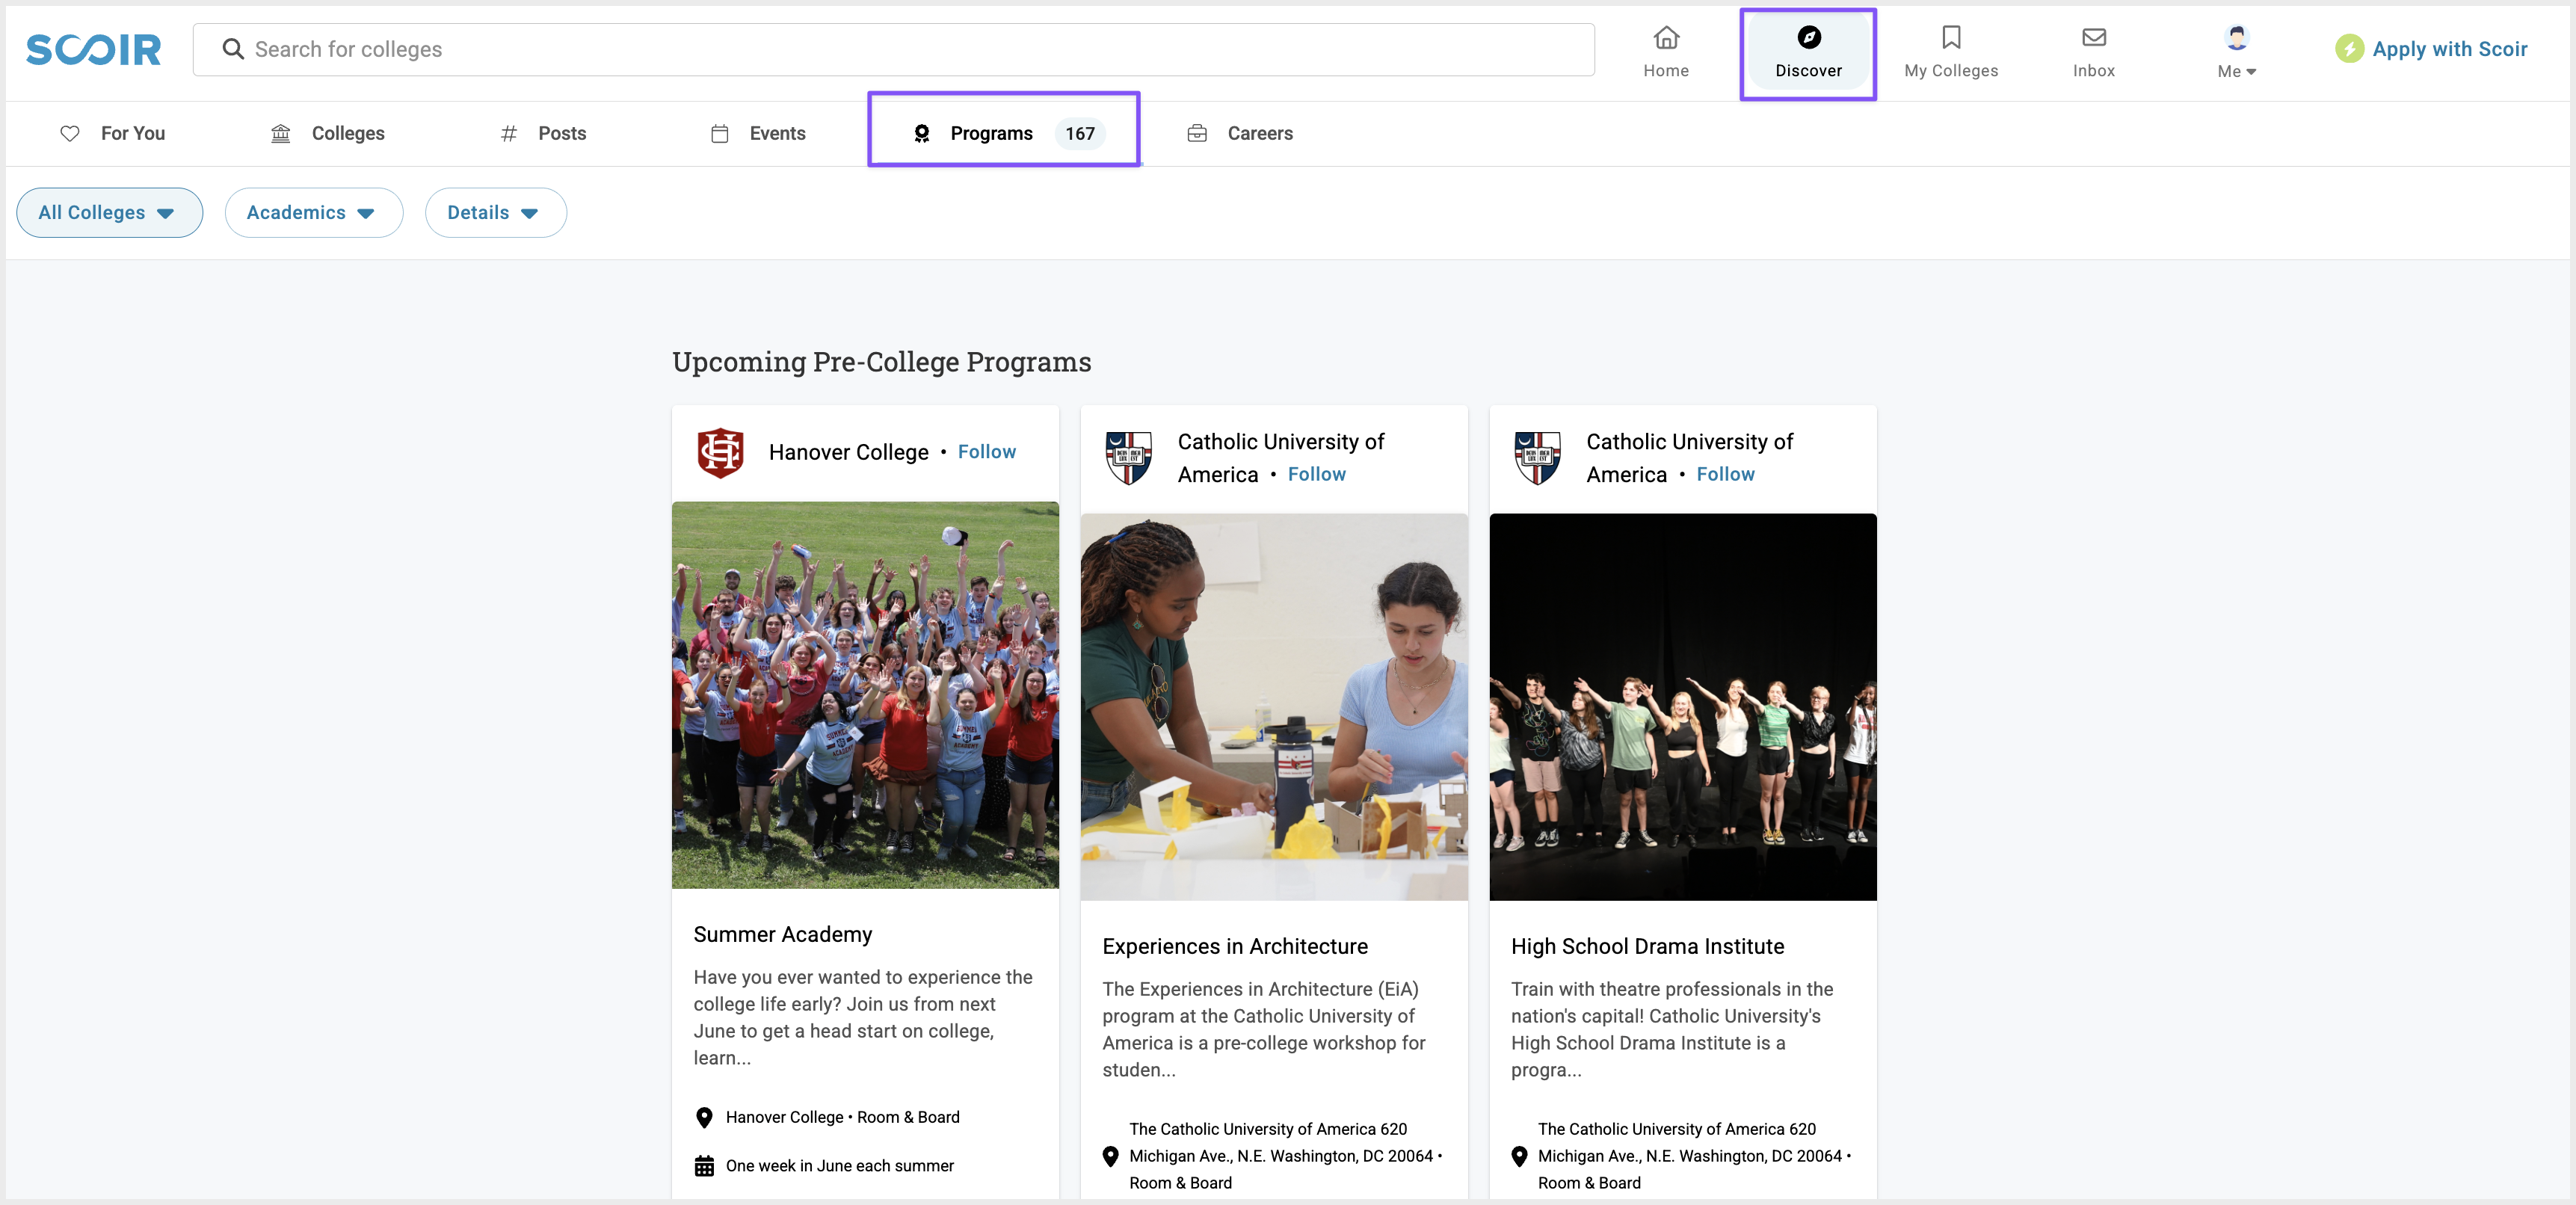2576x1205 pixels.
Task: Expand the Details filter dropdown
Action: coord(495,213)
